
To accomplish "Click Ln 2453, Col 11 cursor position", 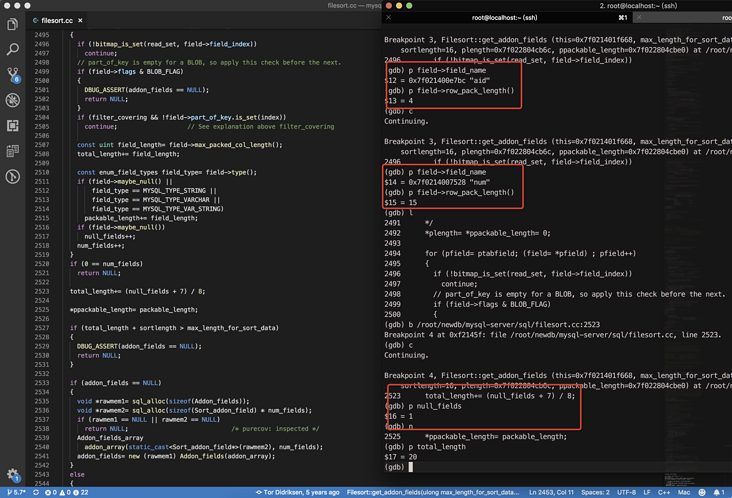I will point(551,492).
